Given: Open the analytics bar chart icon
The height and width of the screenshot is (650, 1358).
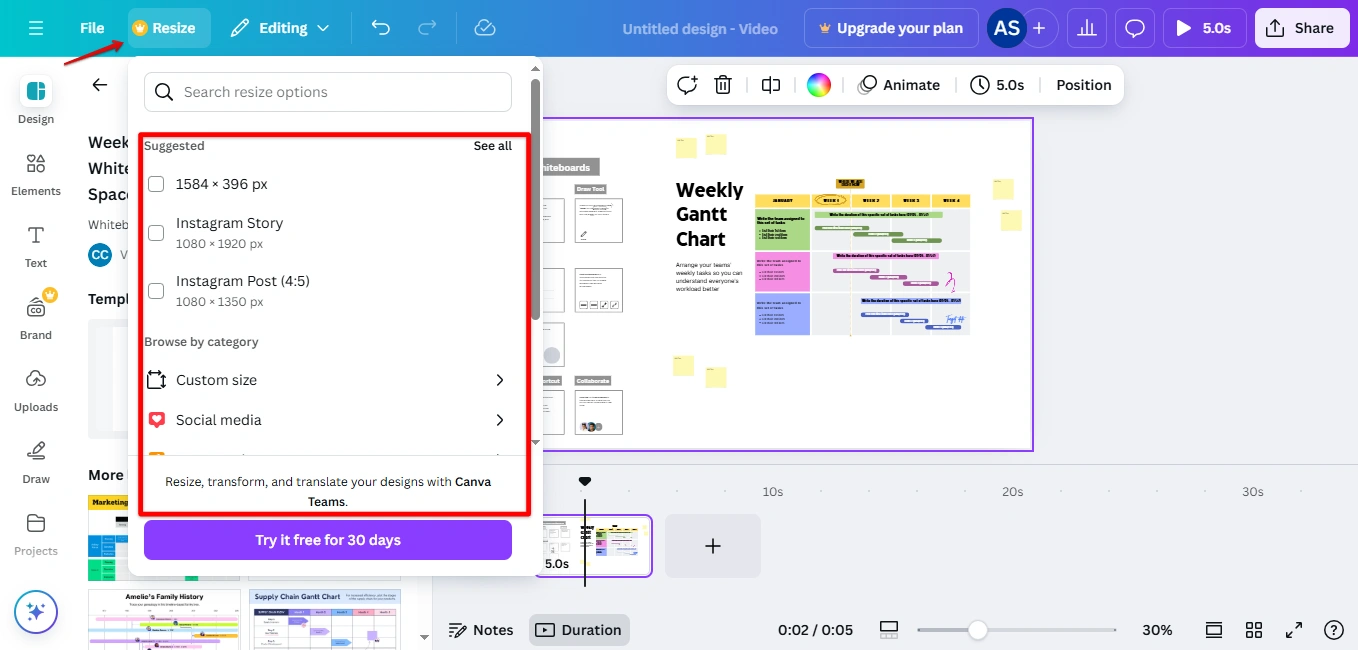Looking at the screenshot, I should click(1087, 28).
